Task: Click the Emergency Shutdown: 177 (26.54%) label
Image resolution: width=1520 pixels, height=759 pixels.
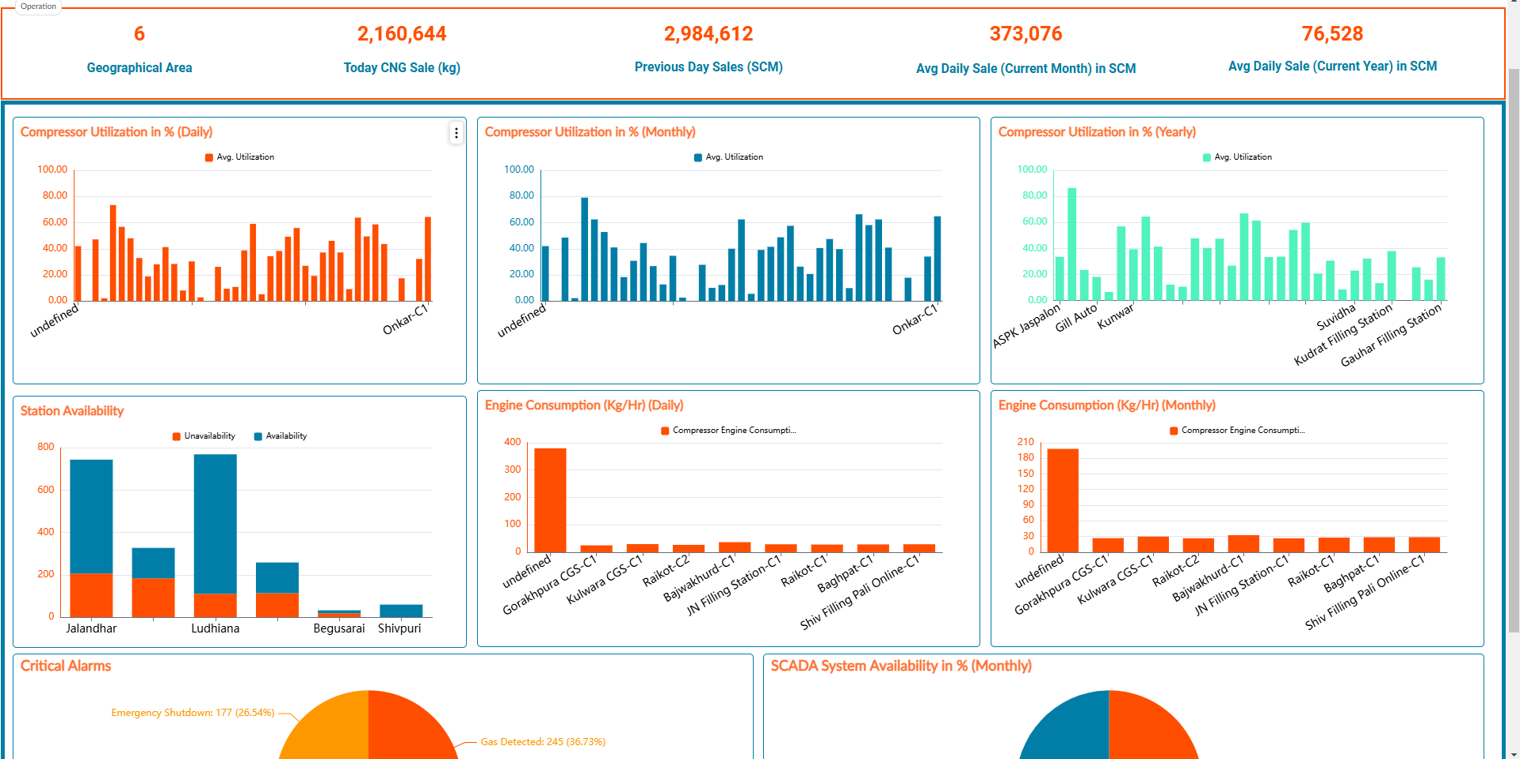Action: pos(193,713)
